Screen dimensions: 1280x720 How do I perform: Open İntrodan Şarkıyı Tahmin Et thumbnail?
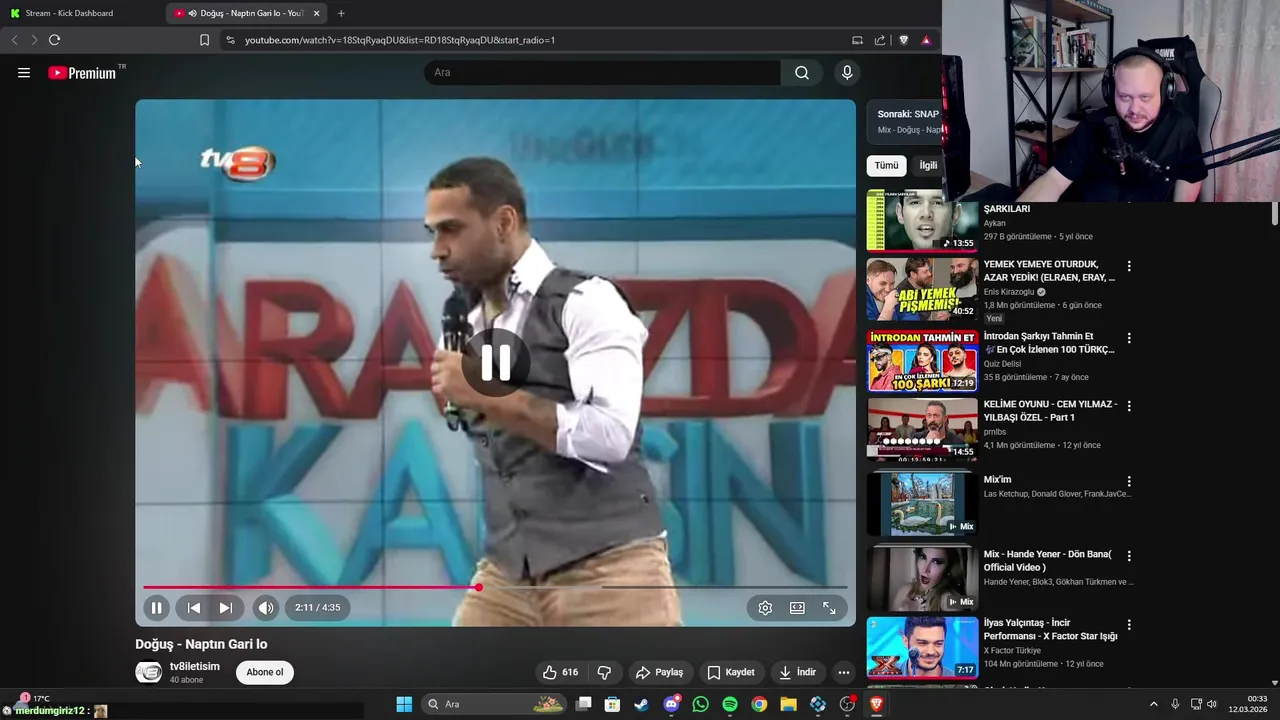tap(922, 361)
